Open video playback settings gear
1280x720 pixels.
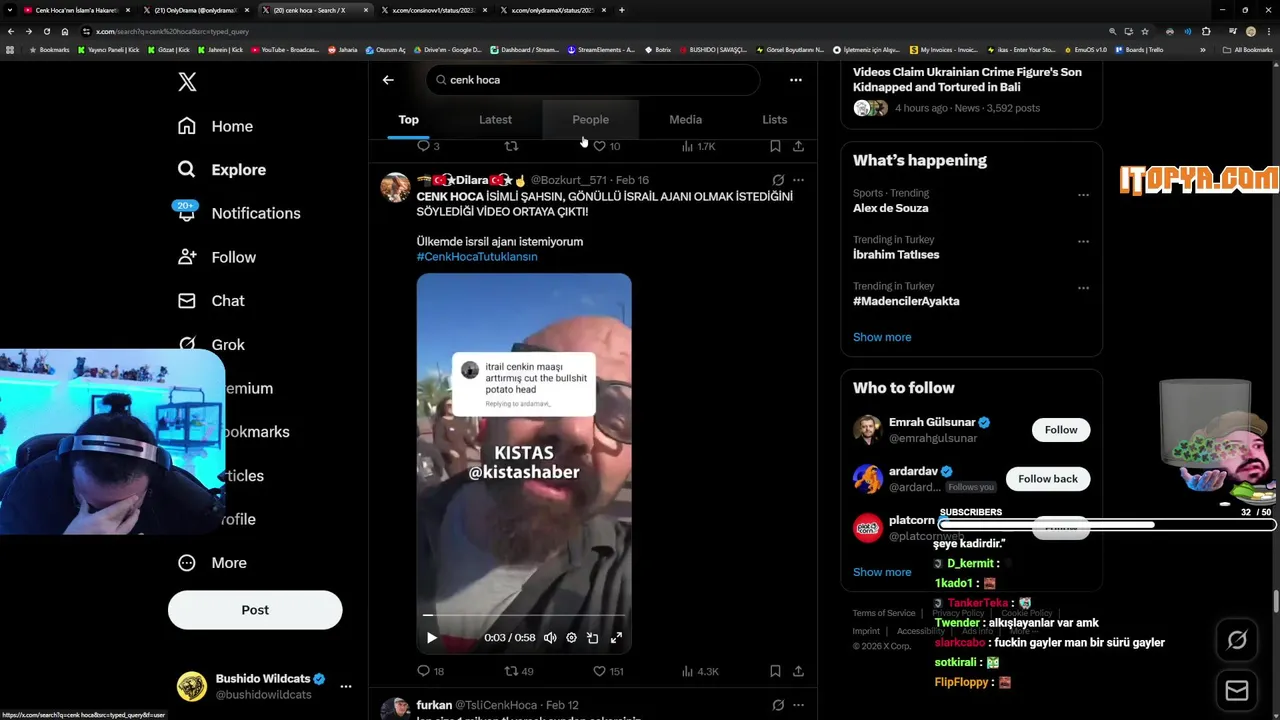[x=571, y=638]
